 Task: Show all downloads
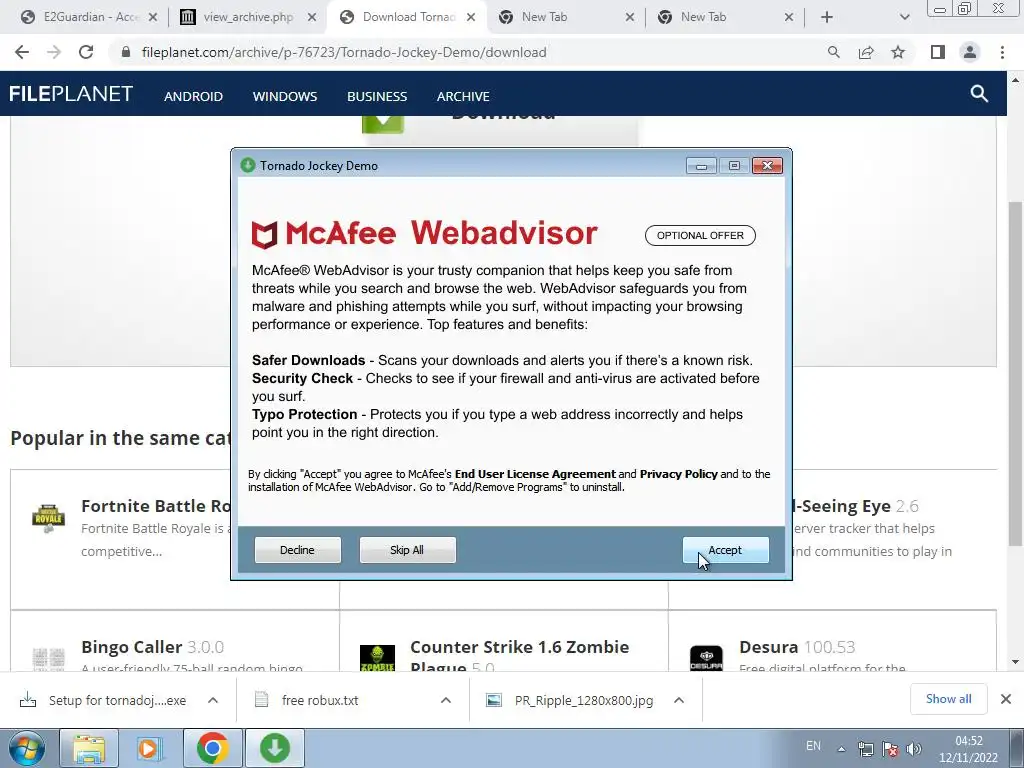pos(948,699)
